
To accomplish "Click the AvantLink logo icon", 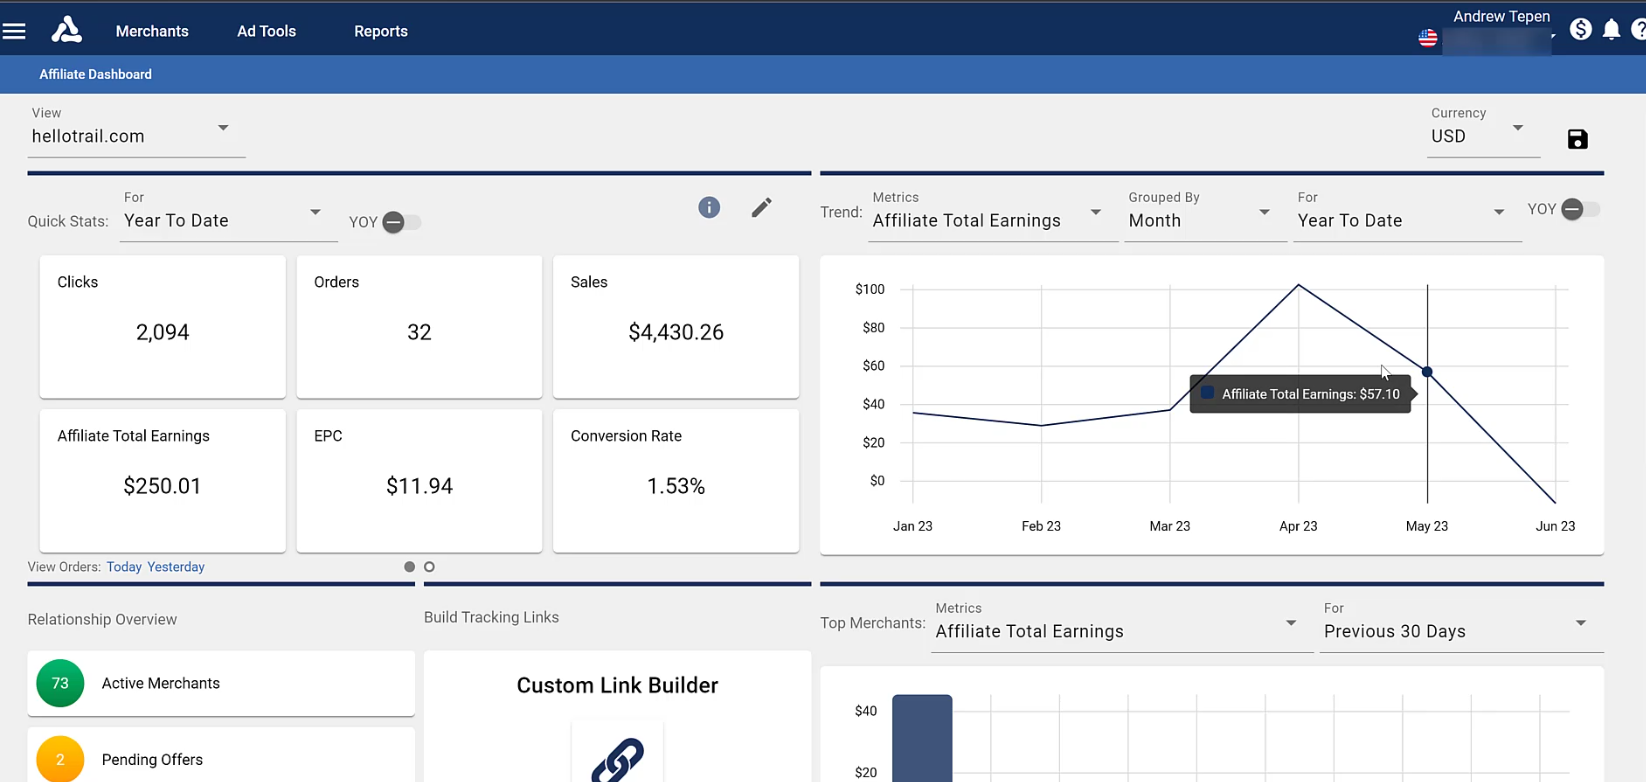I will 67,30.
